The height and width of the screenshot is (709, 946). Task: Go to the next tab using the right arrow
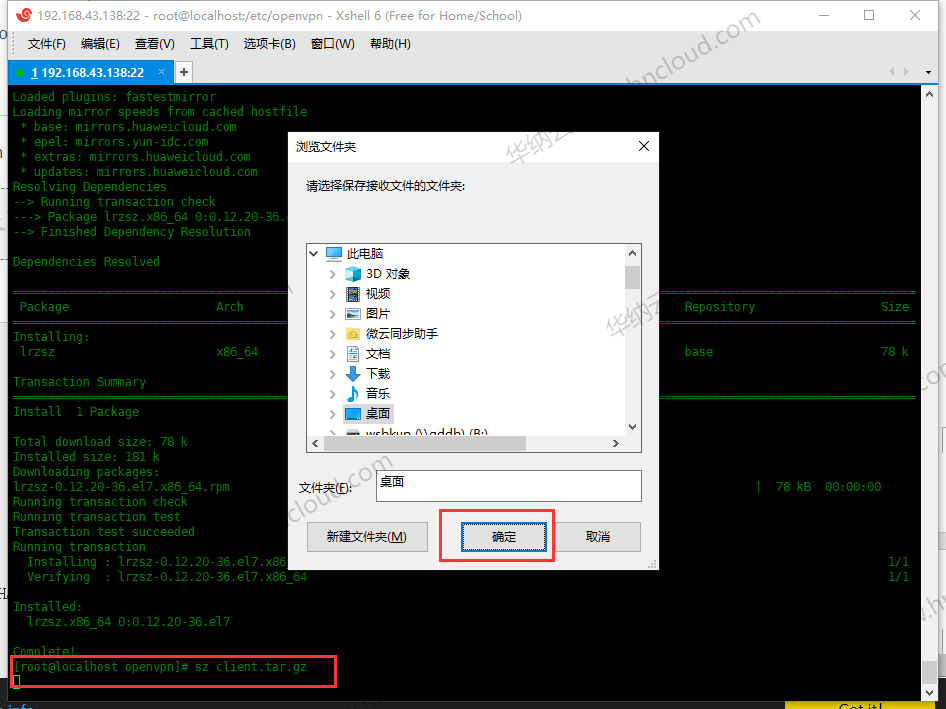906,72
